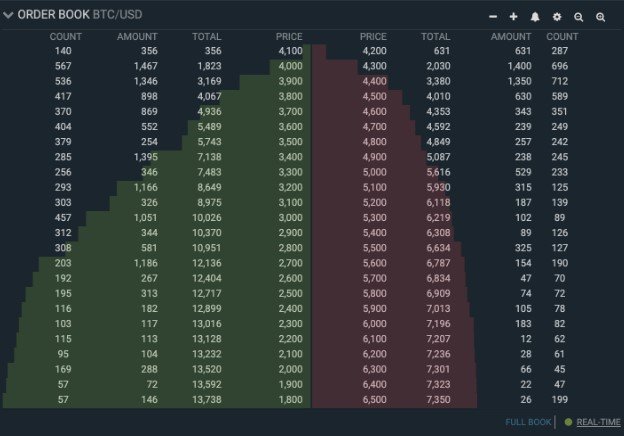Viewport: 624px width, 436px height.
Task: Select ask price 6,500 in bottom row
Action: [x=374, y=399]
